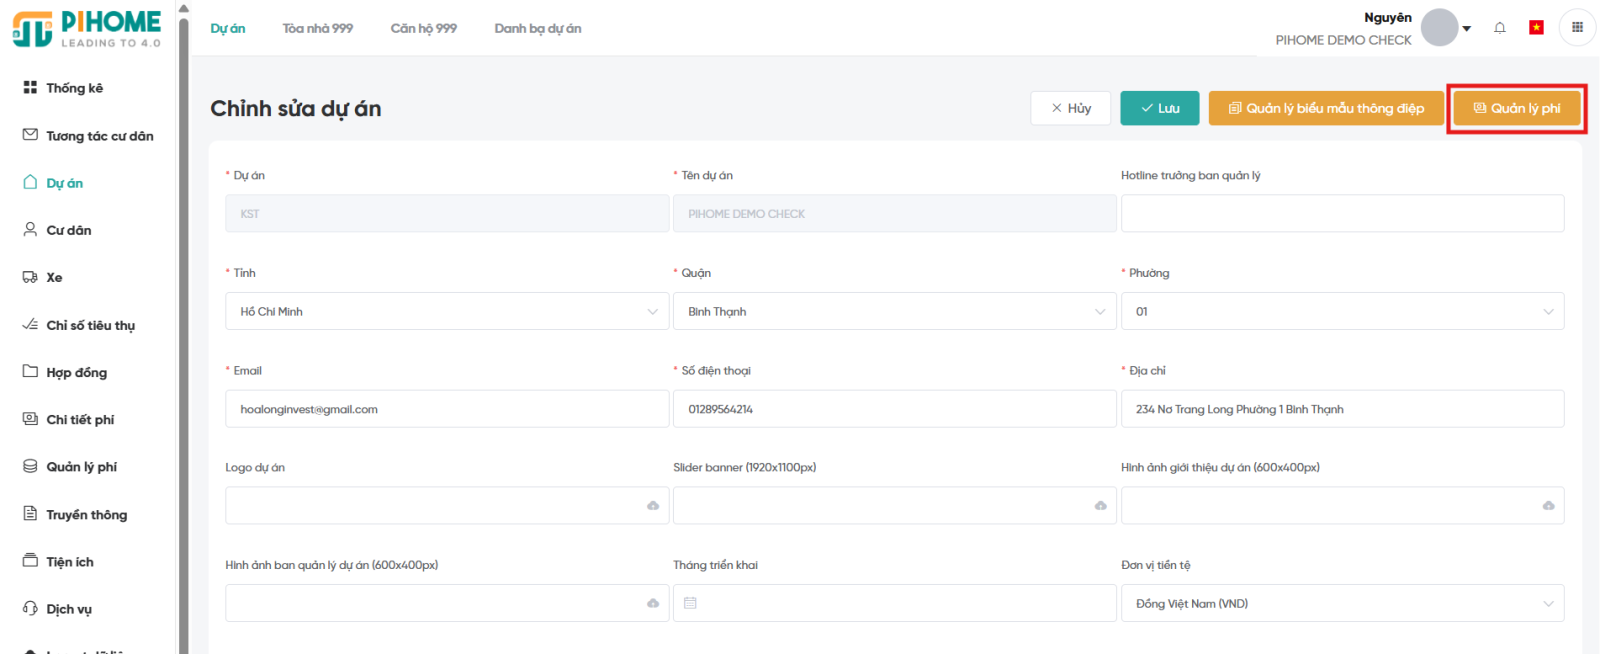1600x654 pixels.
Task: Click upload icon in Slider banner field
Action: [1100, 506]
